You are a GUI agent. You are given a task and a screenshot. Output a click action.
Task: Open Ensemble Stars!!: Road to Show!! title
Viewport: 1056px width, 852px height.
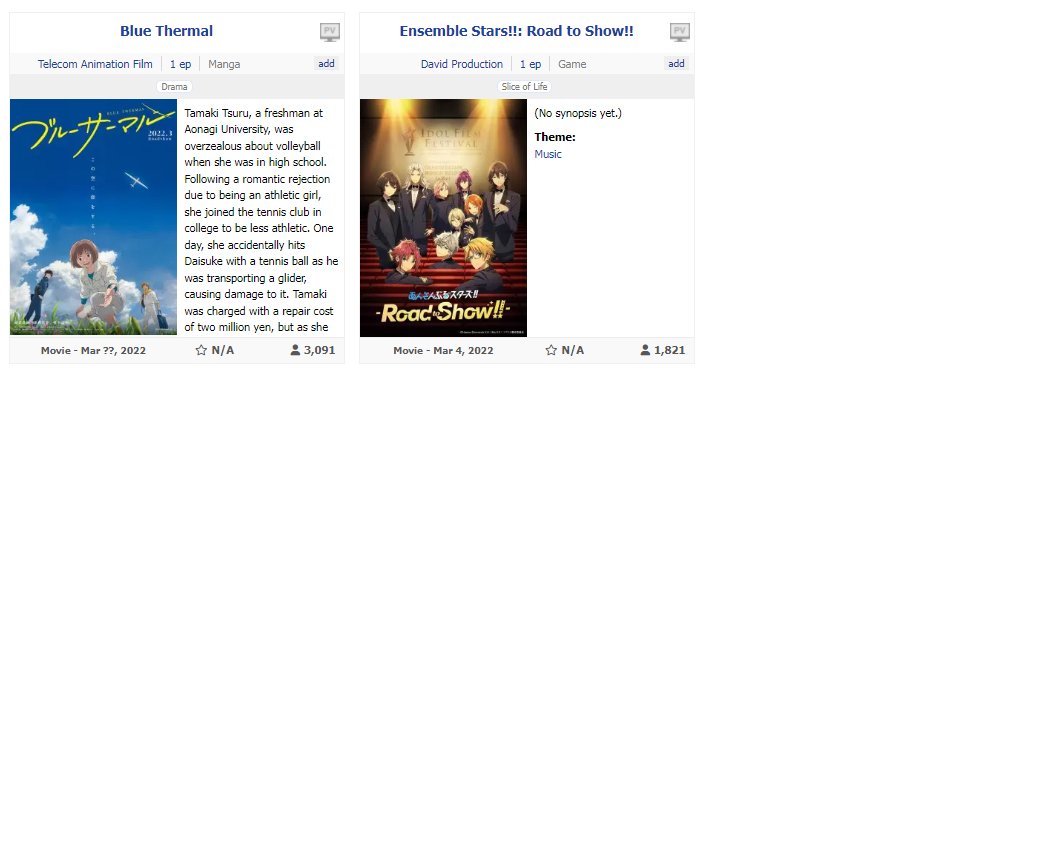click(516, 31)
